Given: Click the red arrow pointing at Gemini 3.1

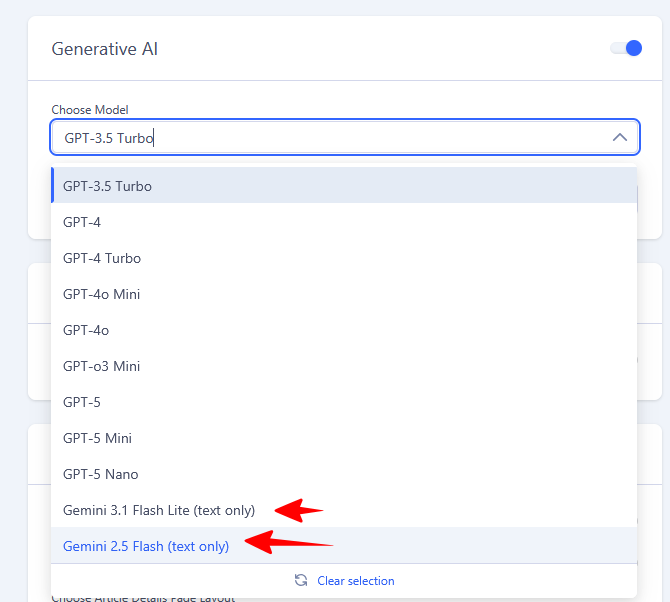Looking at the screenshot, I should tap(299, 510).
